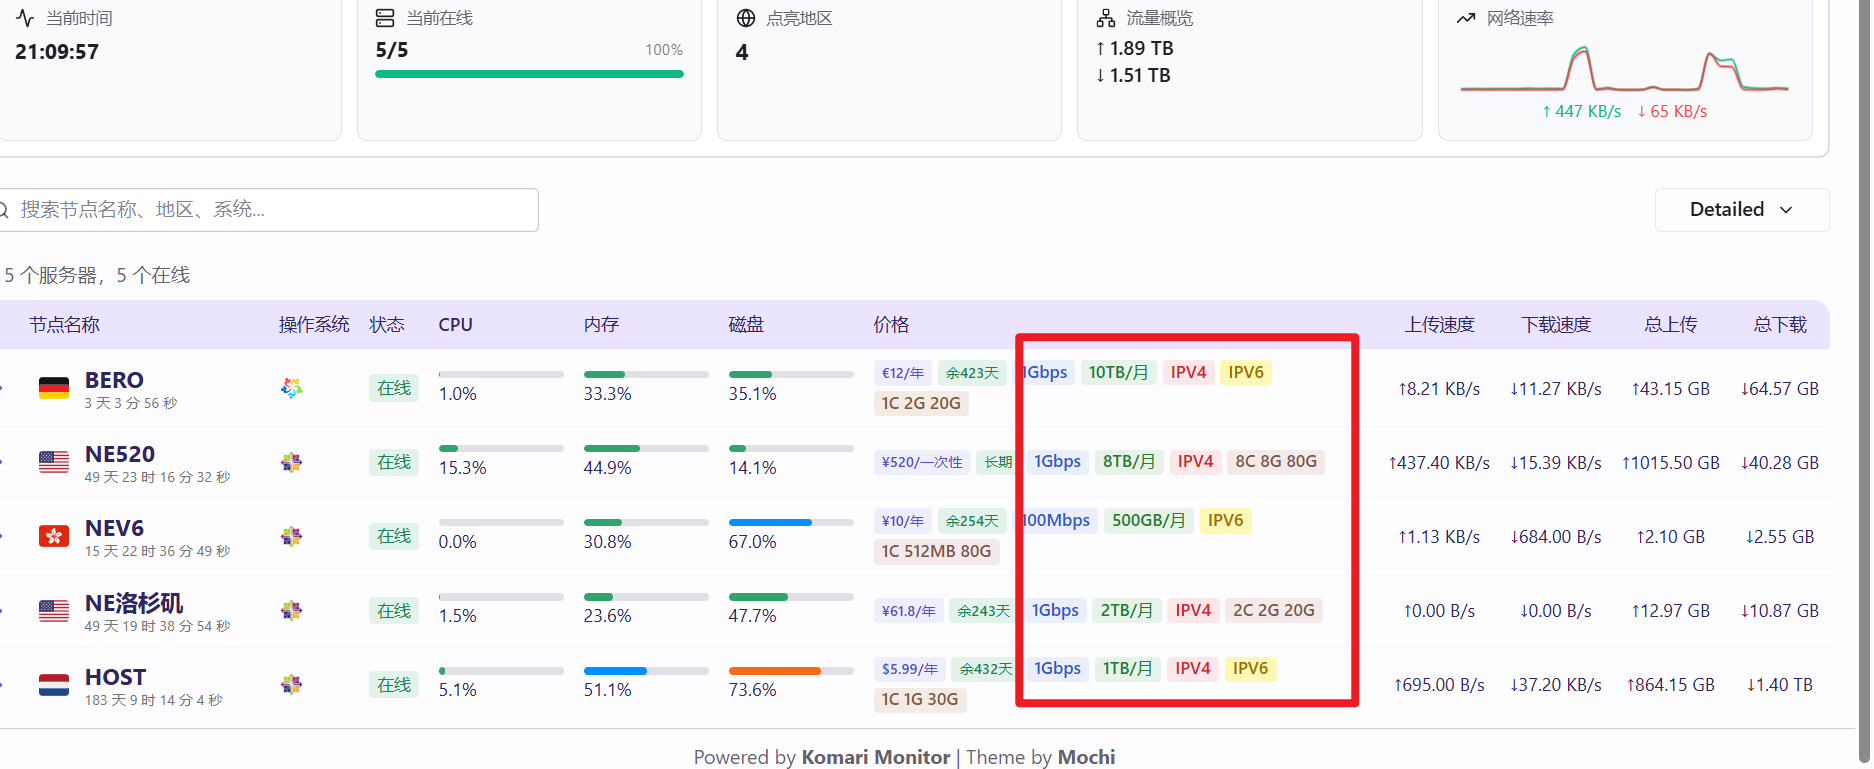Click the OS icon in the NE520 row

coord(291,462)
